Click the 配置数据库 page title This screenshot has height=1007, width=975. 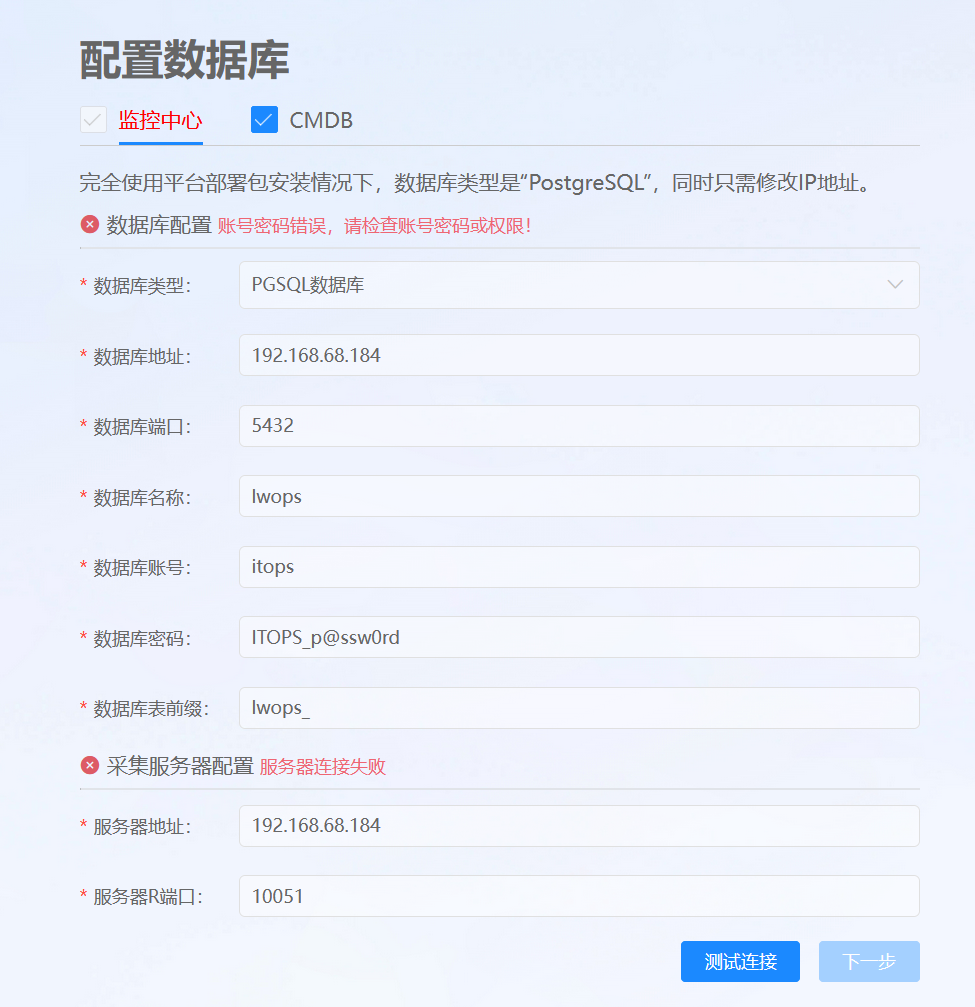click(184, 60)
